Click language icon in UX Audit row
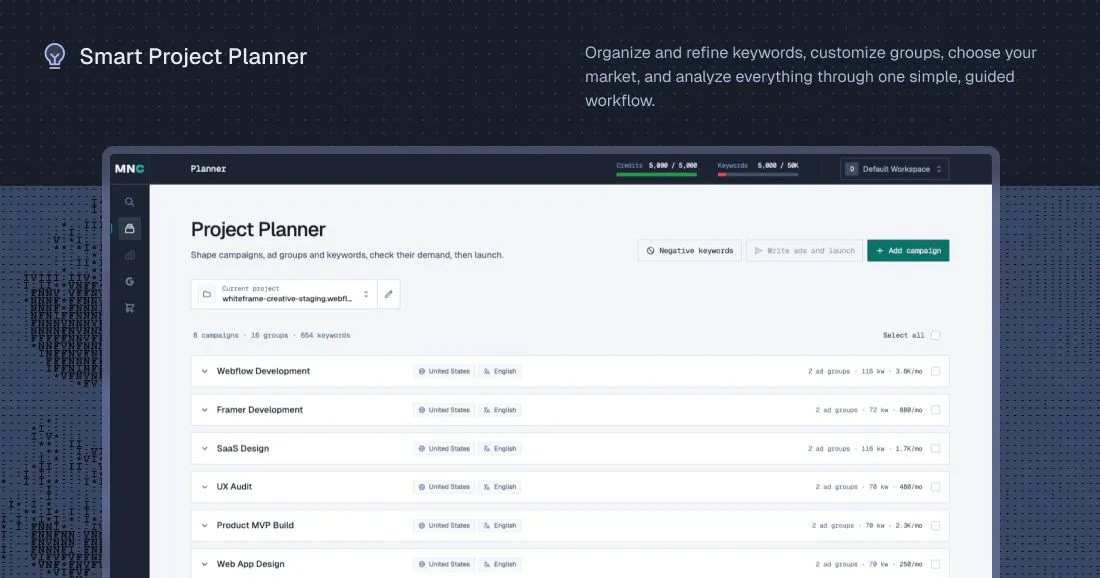The height and width of the screenshot is (578, 1100). point(487,487)
